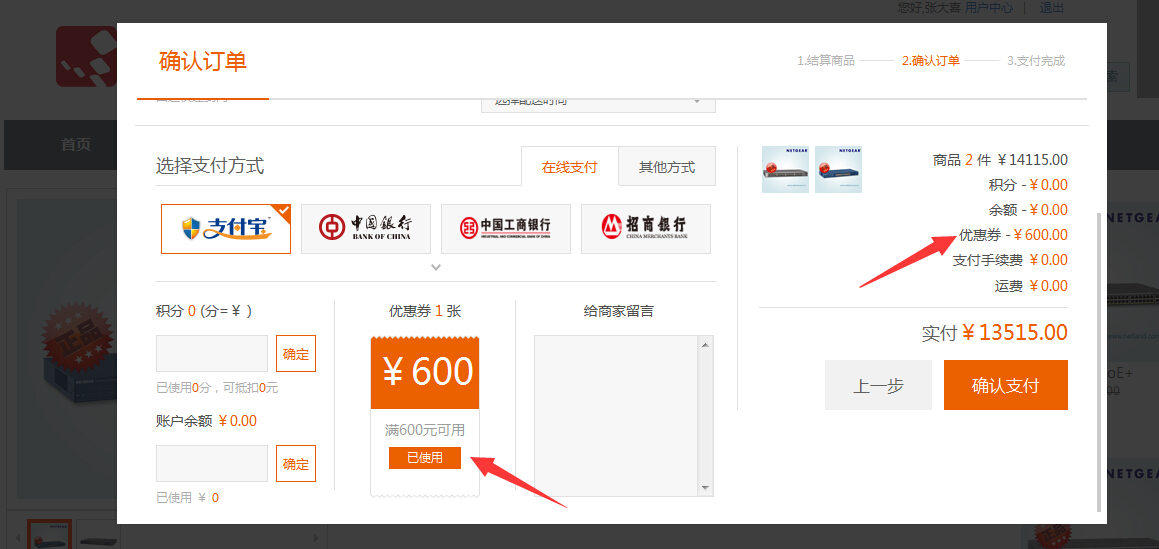Screen dimensions: 1159x549
Task: Click the 积分 points input field
Action: (x=212, y=353)
